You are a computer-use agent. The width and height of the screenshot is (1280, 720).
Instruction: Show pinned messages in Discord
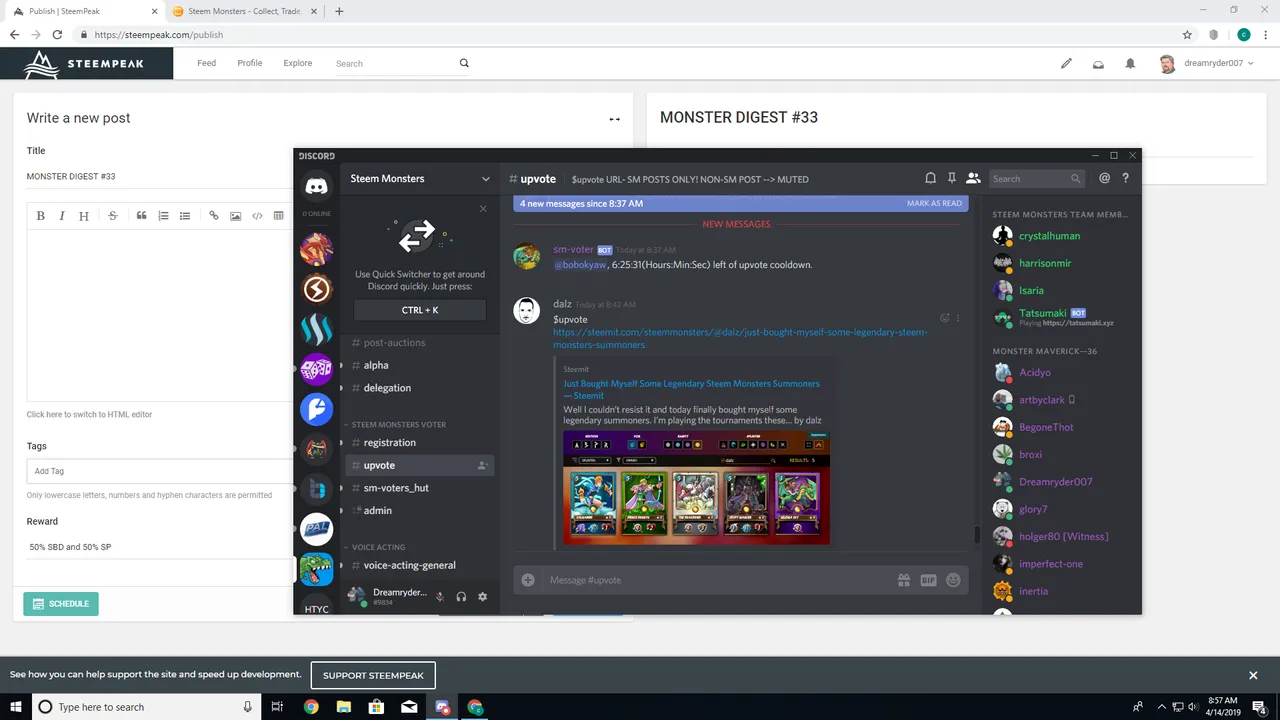click(952, 178)
